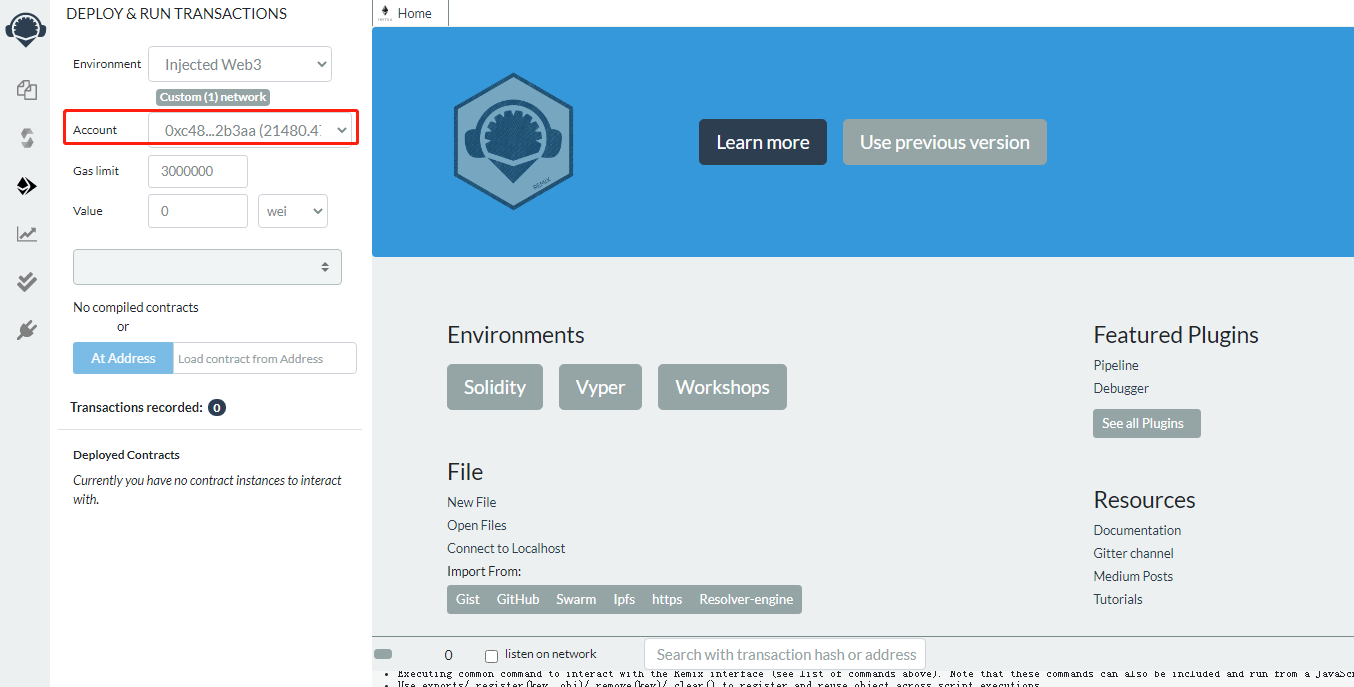Open Environment dropdown Injected Web3
1354x687 pixels.
(240, 64)
